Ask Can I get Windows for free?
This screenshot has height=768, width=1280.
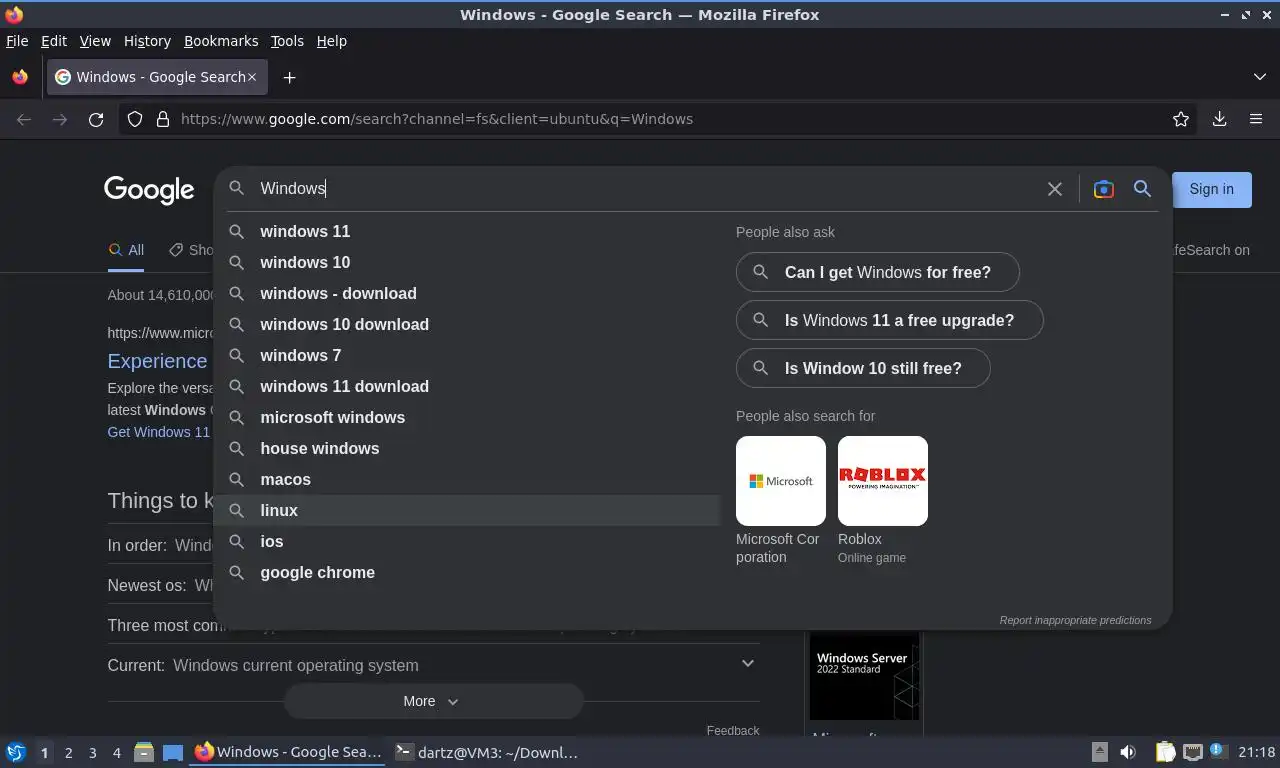pos(878,272)
